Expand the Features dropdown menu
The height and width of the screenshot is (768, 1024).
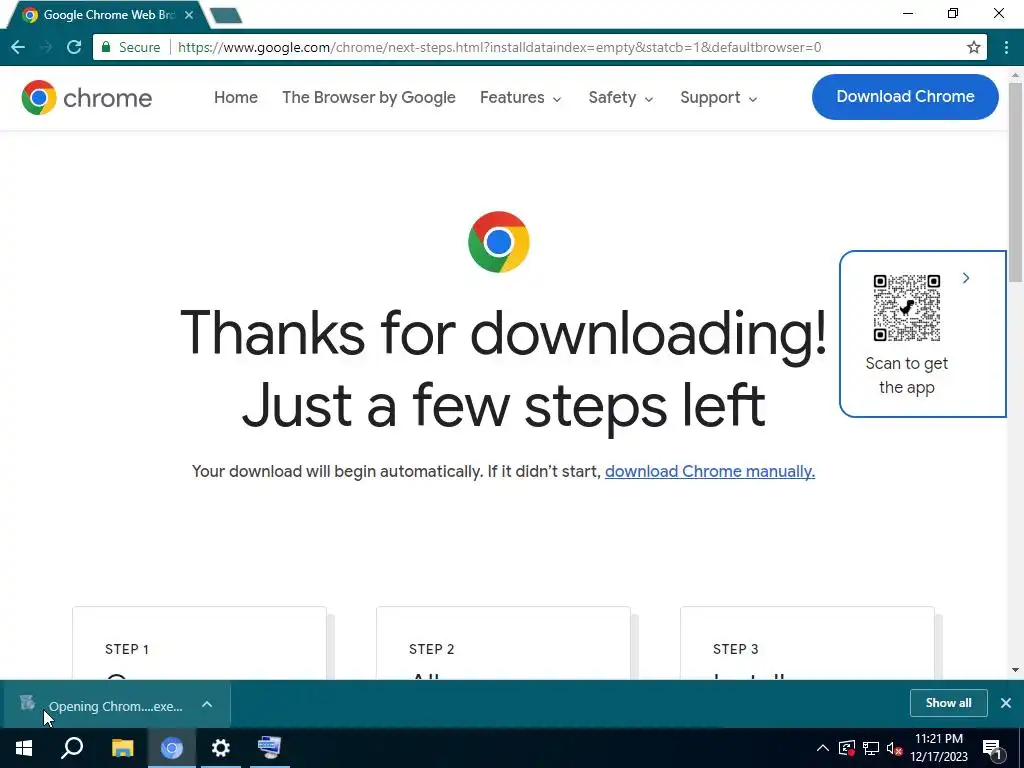(520, 97)
